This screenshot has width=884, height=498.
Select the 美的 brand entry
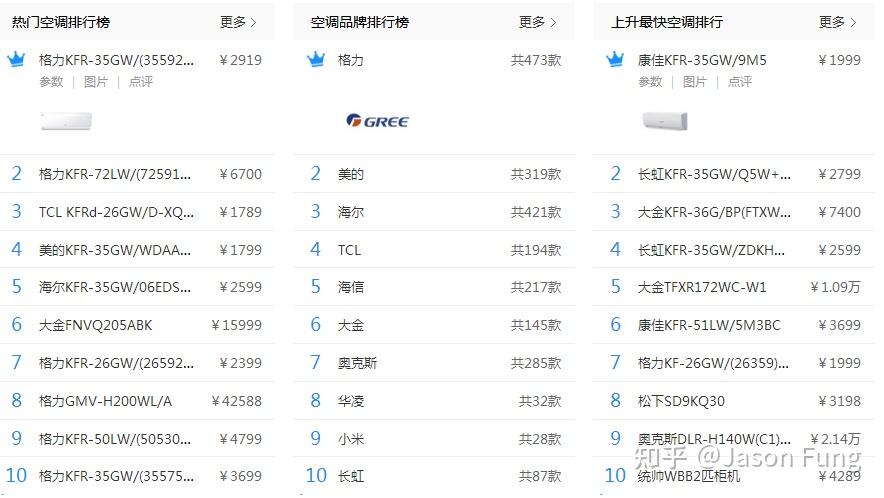coord(351,174)
